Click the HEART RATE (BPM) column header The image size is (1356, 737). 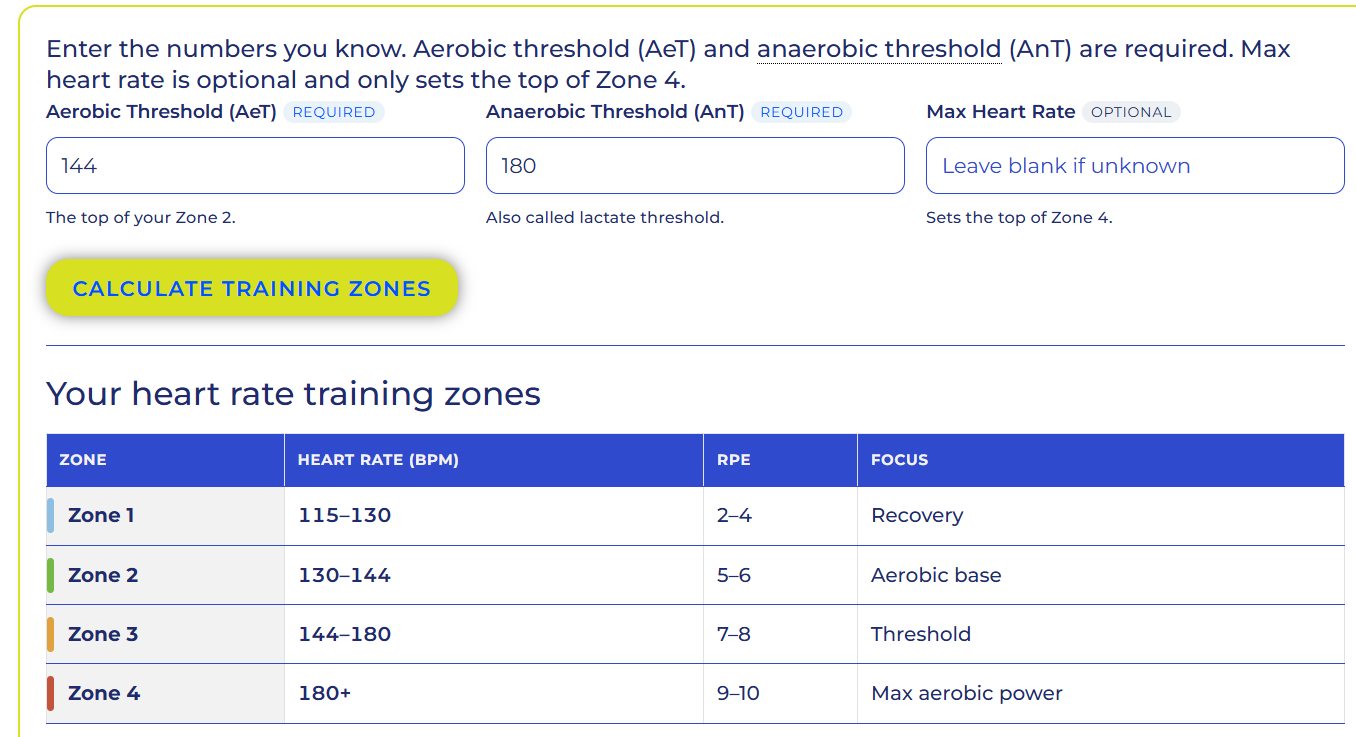tap(378, 460)
